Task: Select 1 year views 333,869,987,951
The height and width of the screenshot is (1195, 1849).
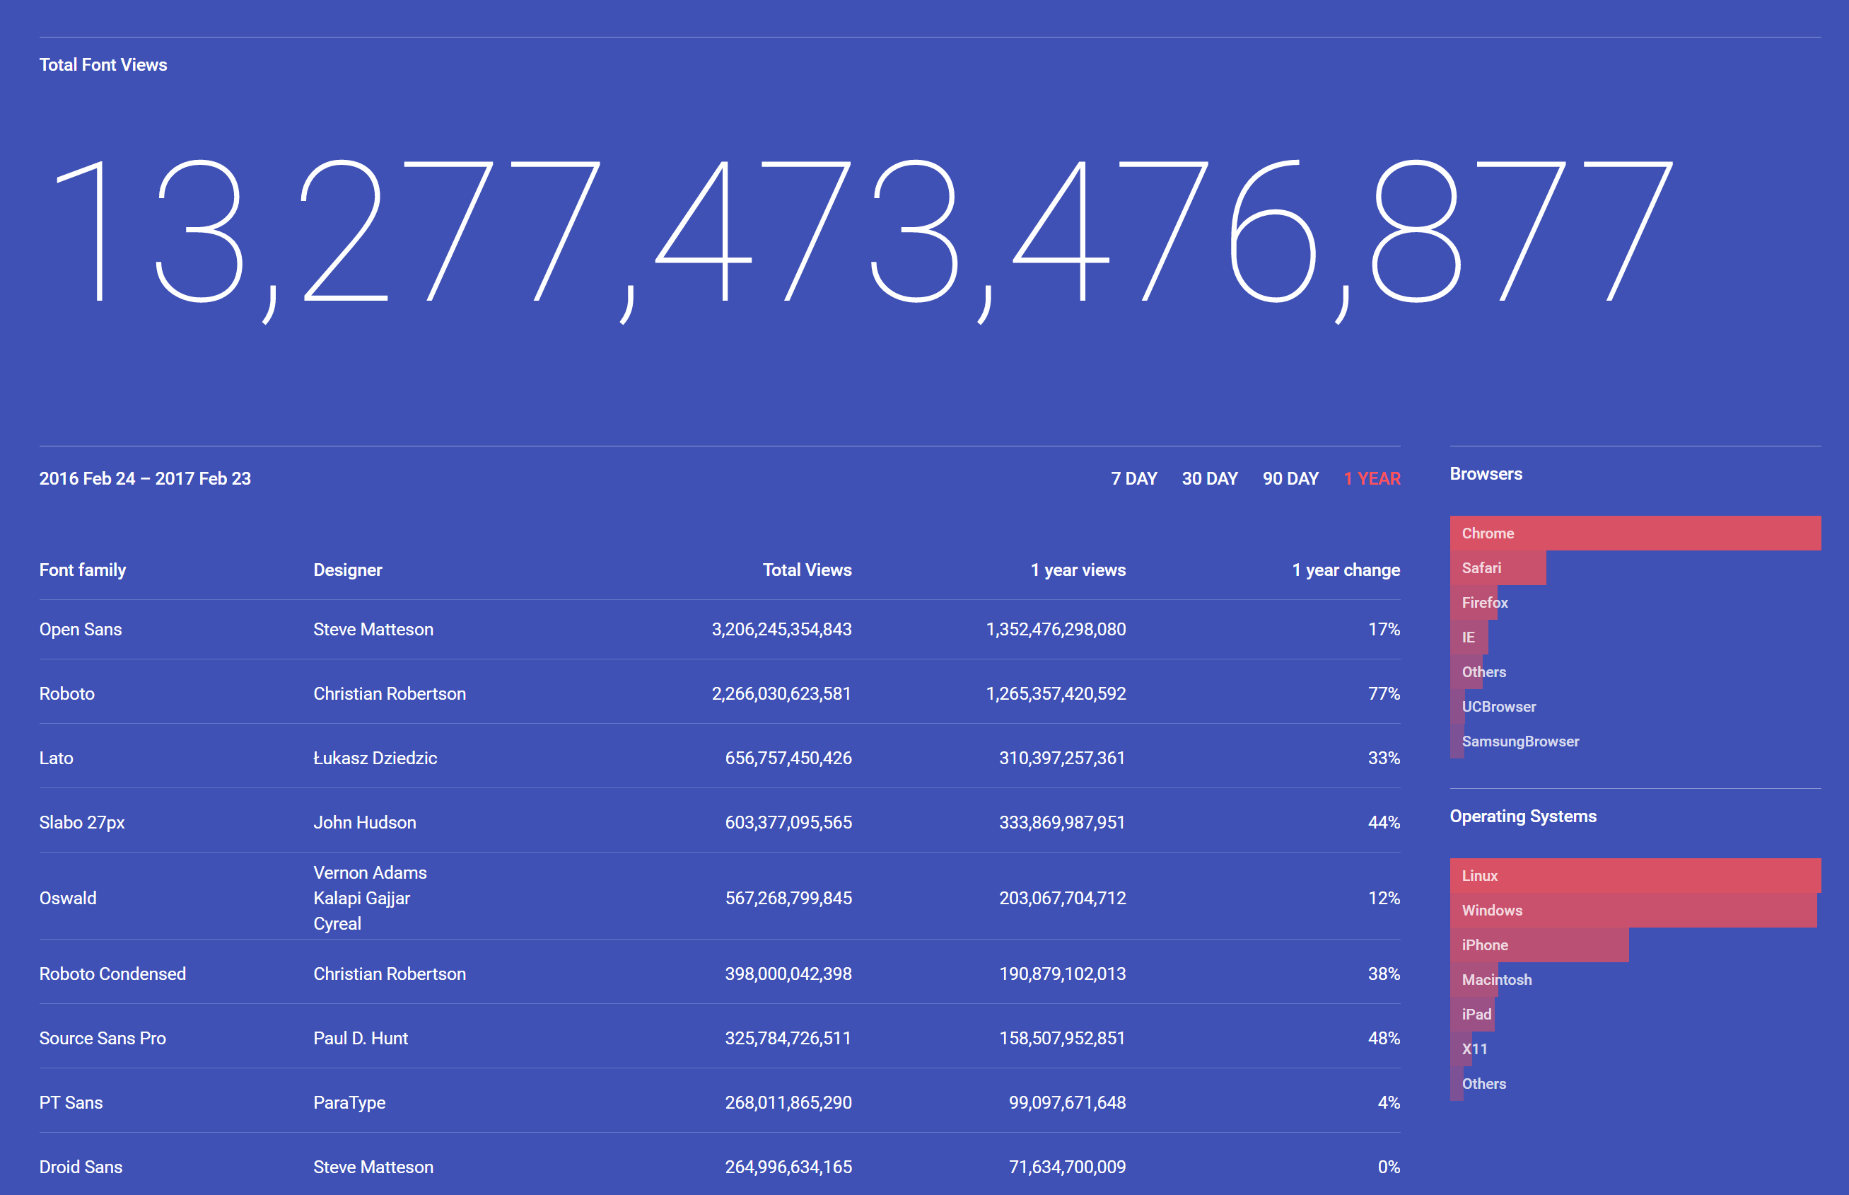Action: click(x=1062, y=823)
